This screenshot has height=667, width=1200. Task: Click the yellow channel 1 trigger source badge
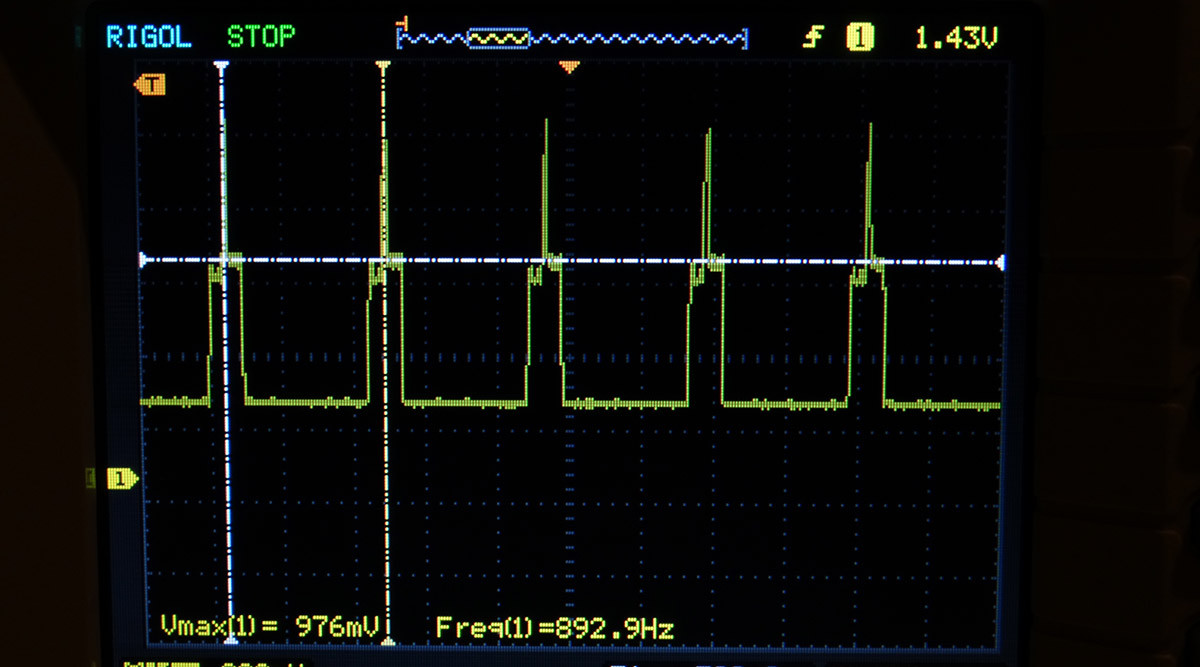pyautogui.click(x=860, y=38)
